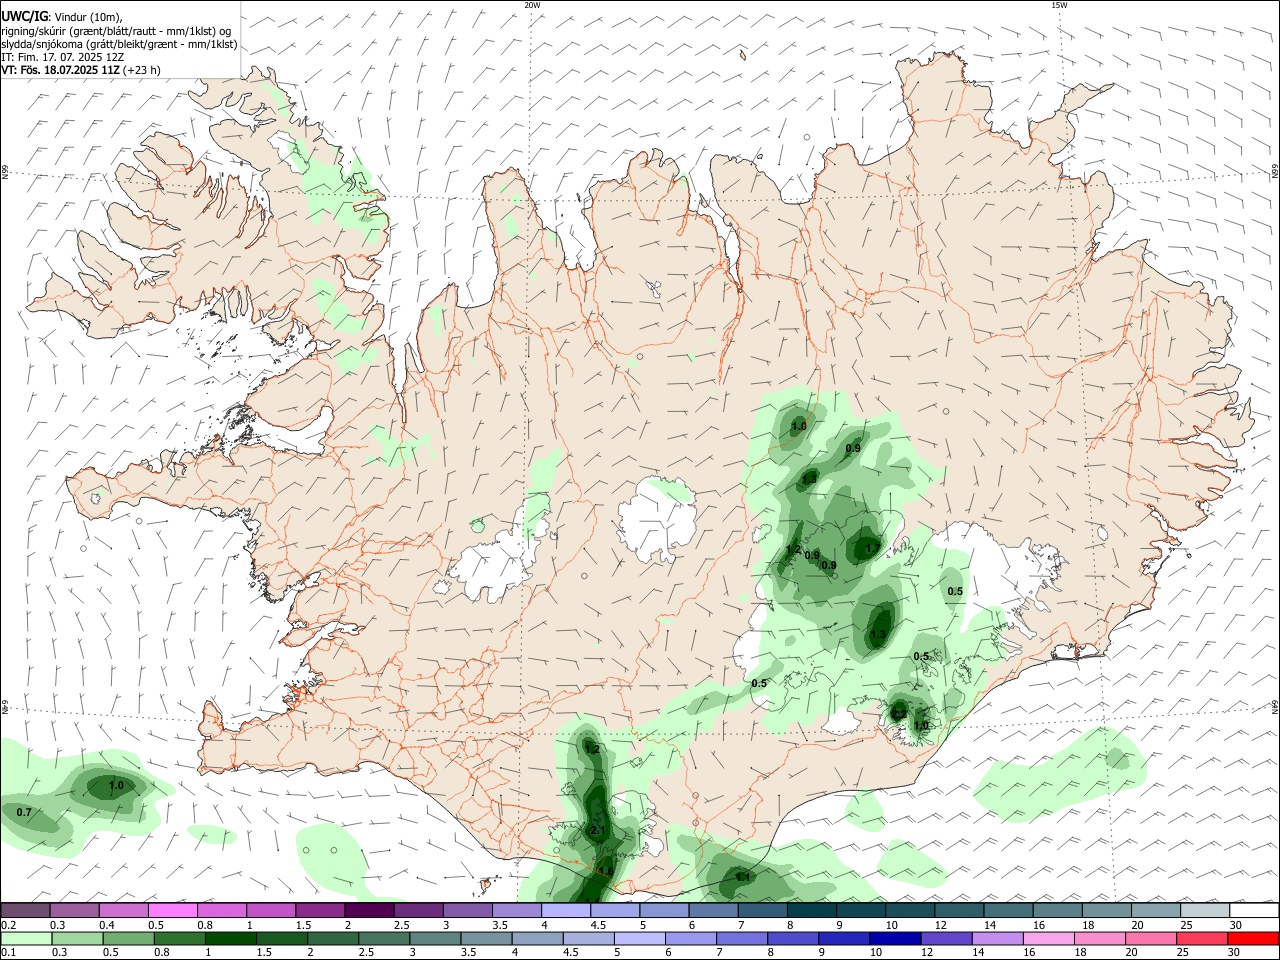Click the 1.0 value in the offshore rain cell beside 0.7

pyautogui.click(x=116, y=786)
